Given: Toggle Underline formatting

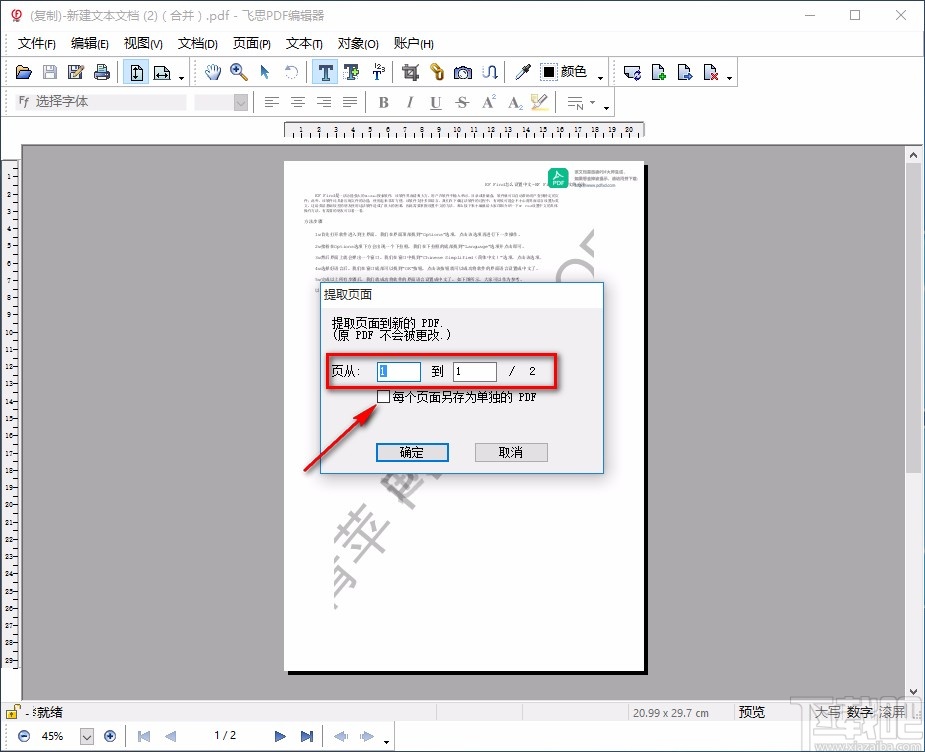Looking at the screenshot, I should pyautogui.click(x=435, y=103).
